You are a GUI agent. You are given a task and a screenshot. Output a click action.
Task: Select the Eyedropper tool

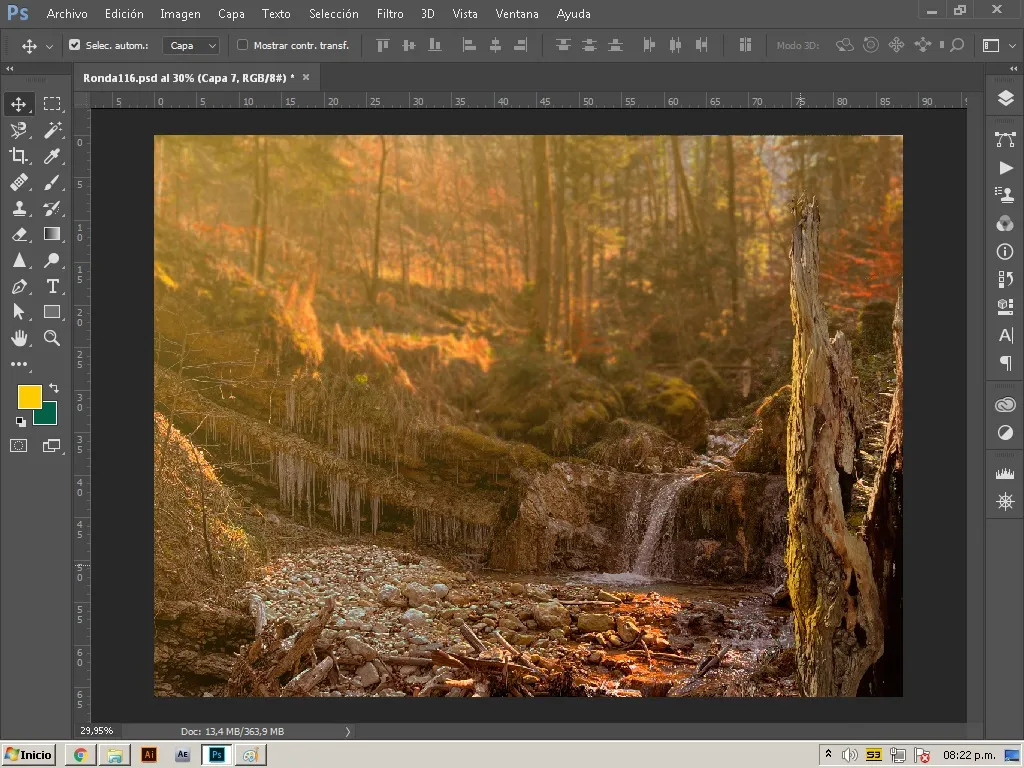[x=52, y=155]
